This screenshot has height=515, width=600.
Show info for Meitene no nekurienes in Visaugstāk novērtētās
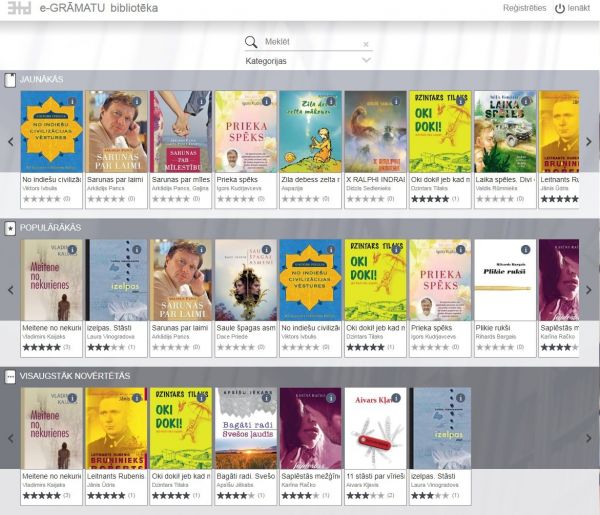72,398
